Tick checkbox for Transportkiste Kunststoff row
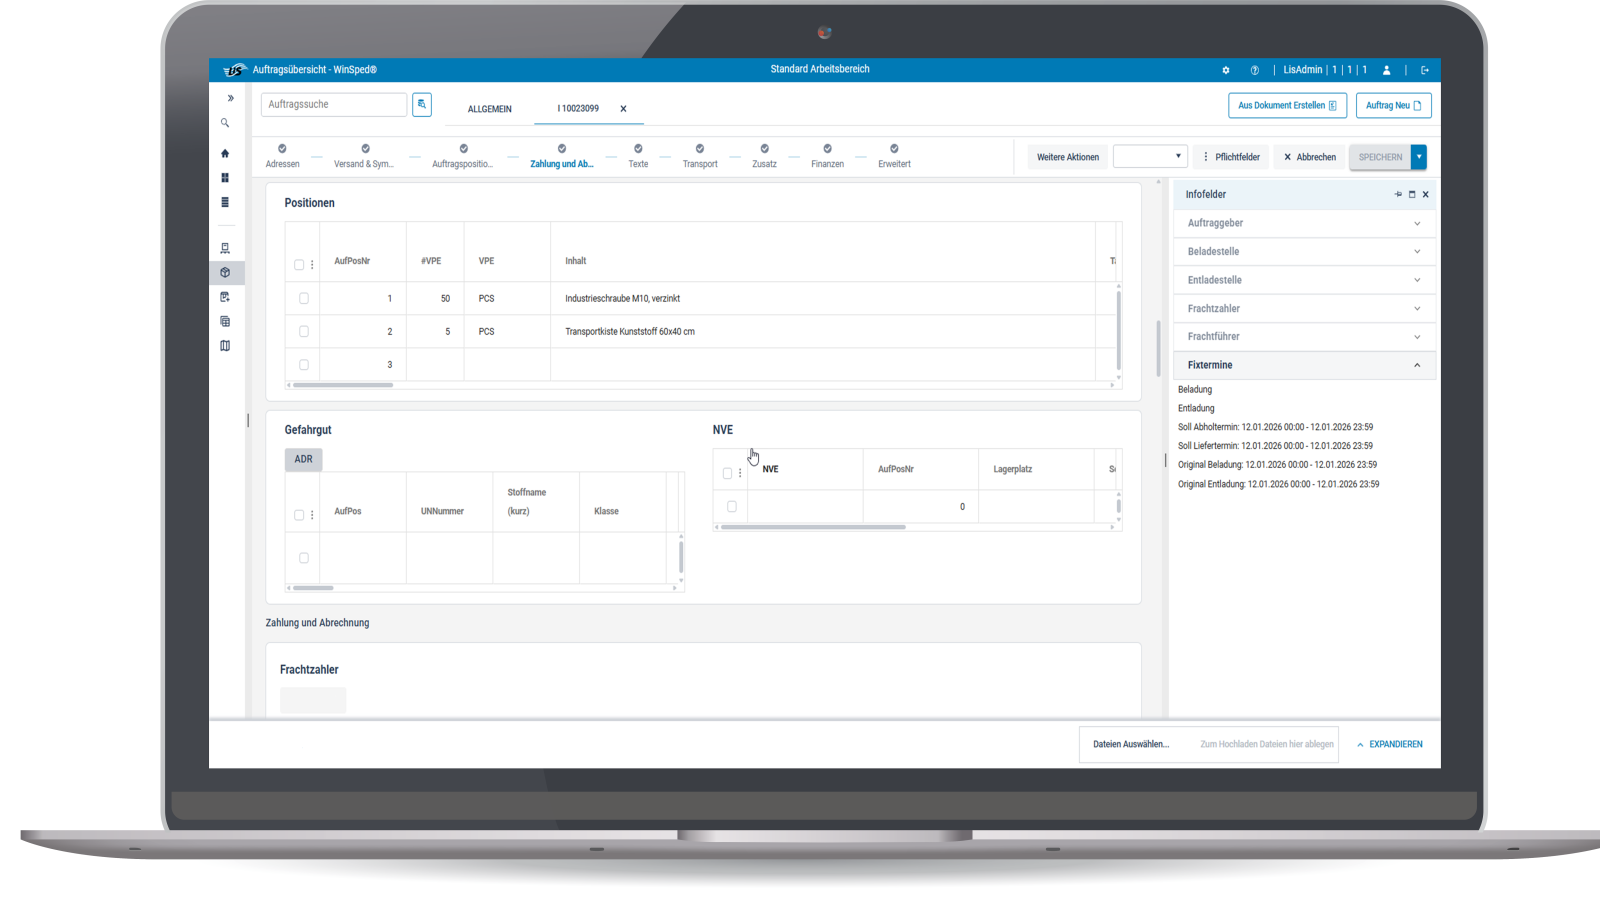This screenshot has width=1600, height=900. coord(304,331)
